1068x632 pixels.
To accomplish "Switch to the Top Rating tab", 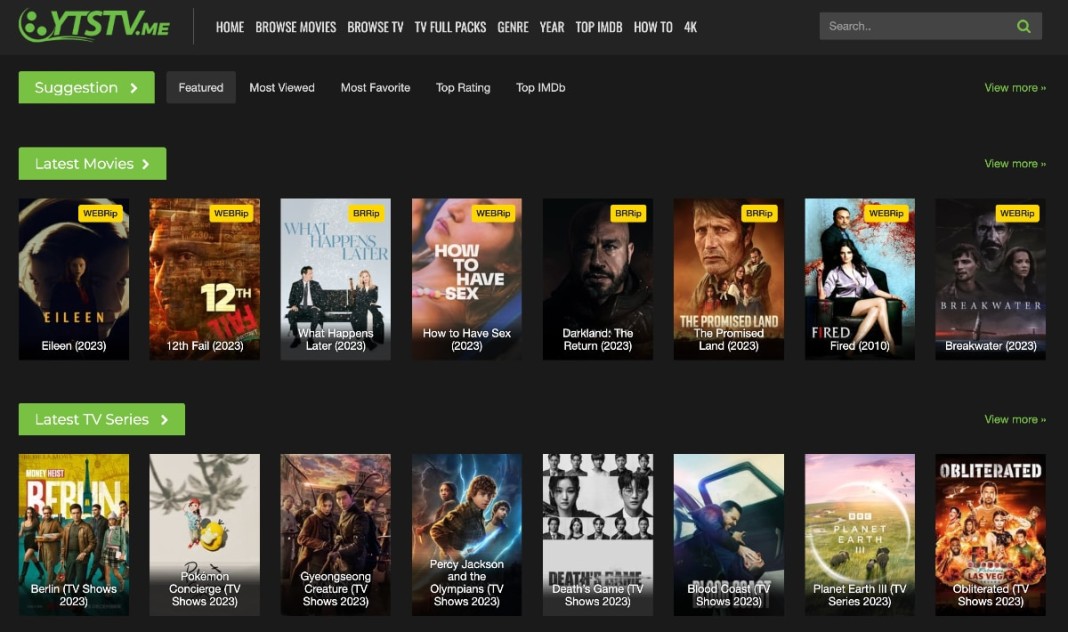I will pyautogui.click(x=463, y=88).
